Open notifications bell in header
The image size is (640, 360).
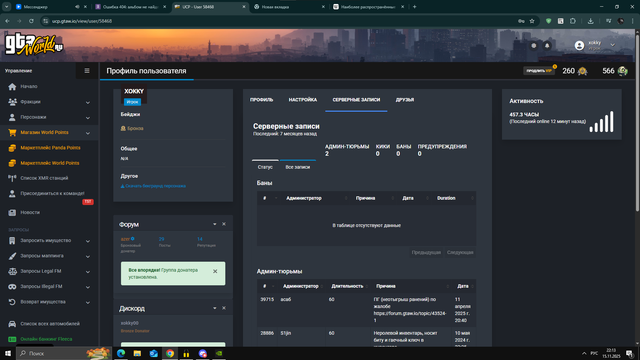pos(547,46)
